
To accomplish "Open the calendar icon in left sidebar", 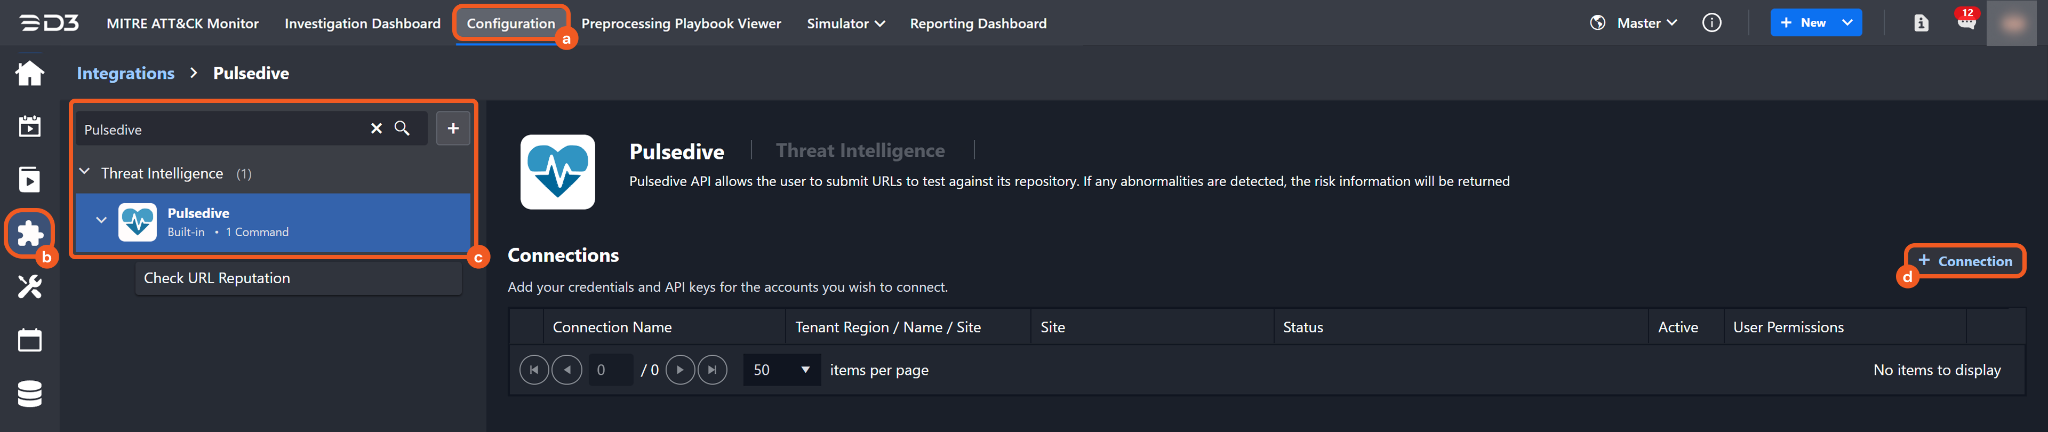I will tap(30, 340).
